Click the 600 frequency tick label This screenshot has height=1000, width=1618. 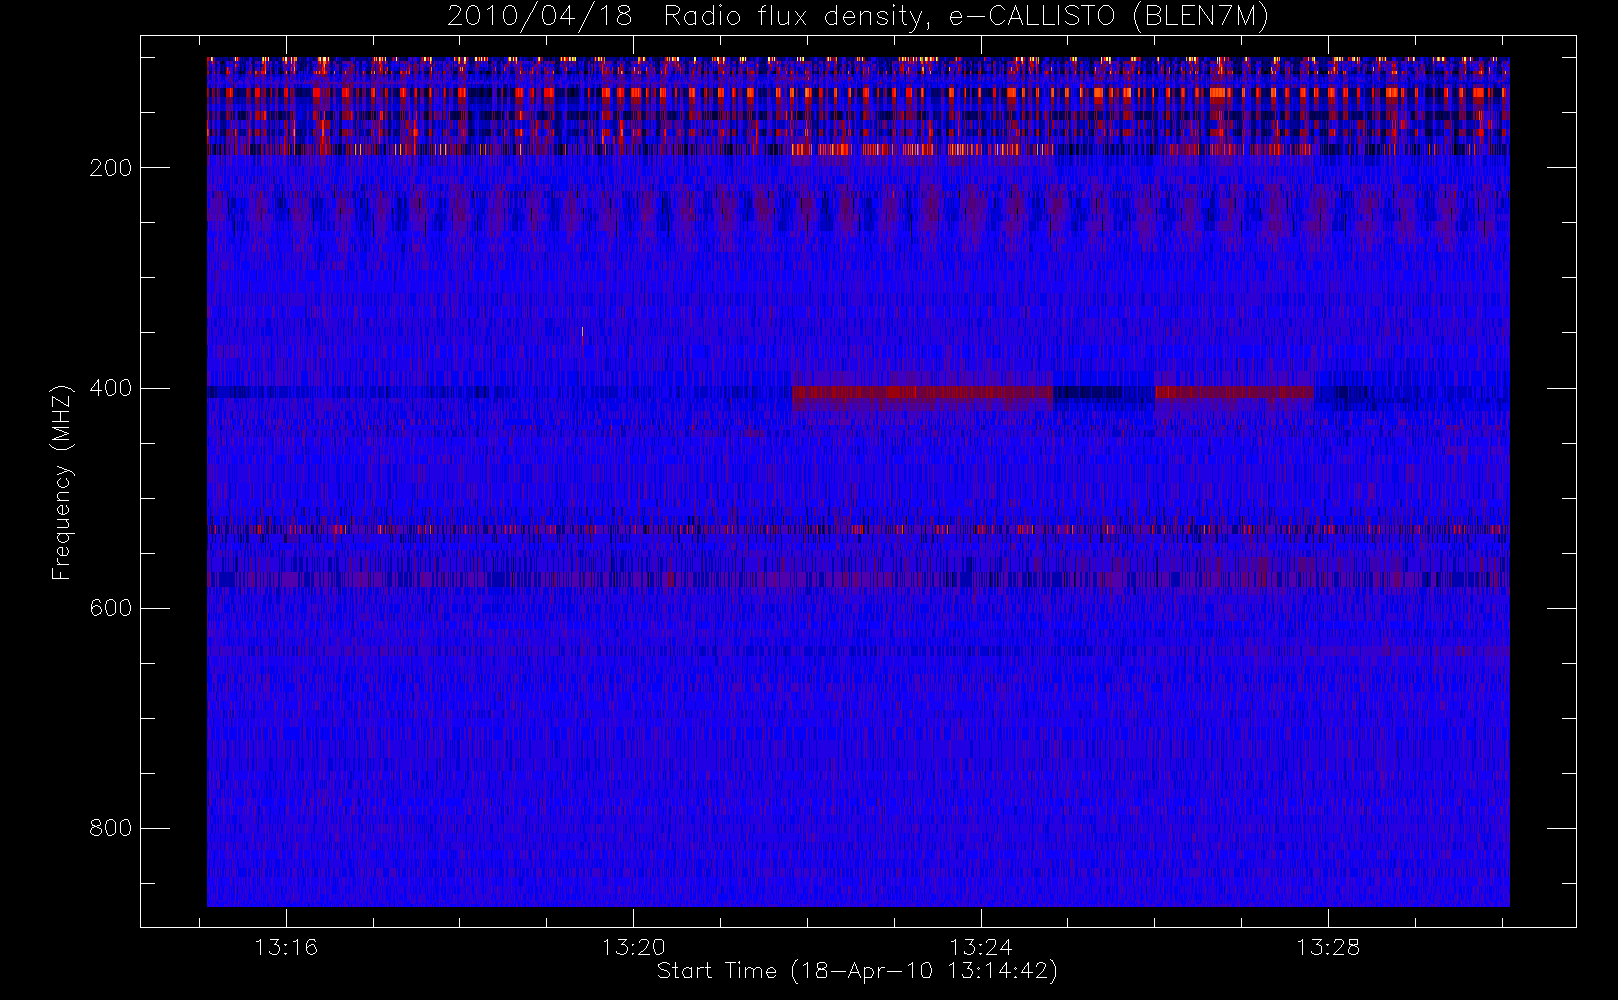point(111,608)
